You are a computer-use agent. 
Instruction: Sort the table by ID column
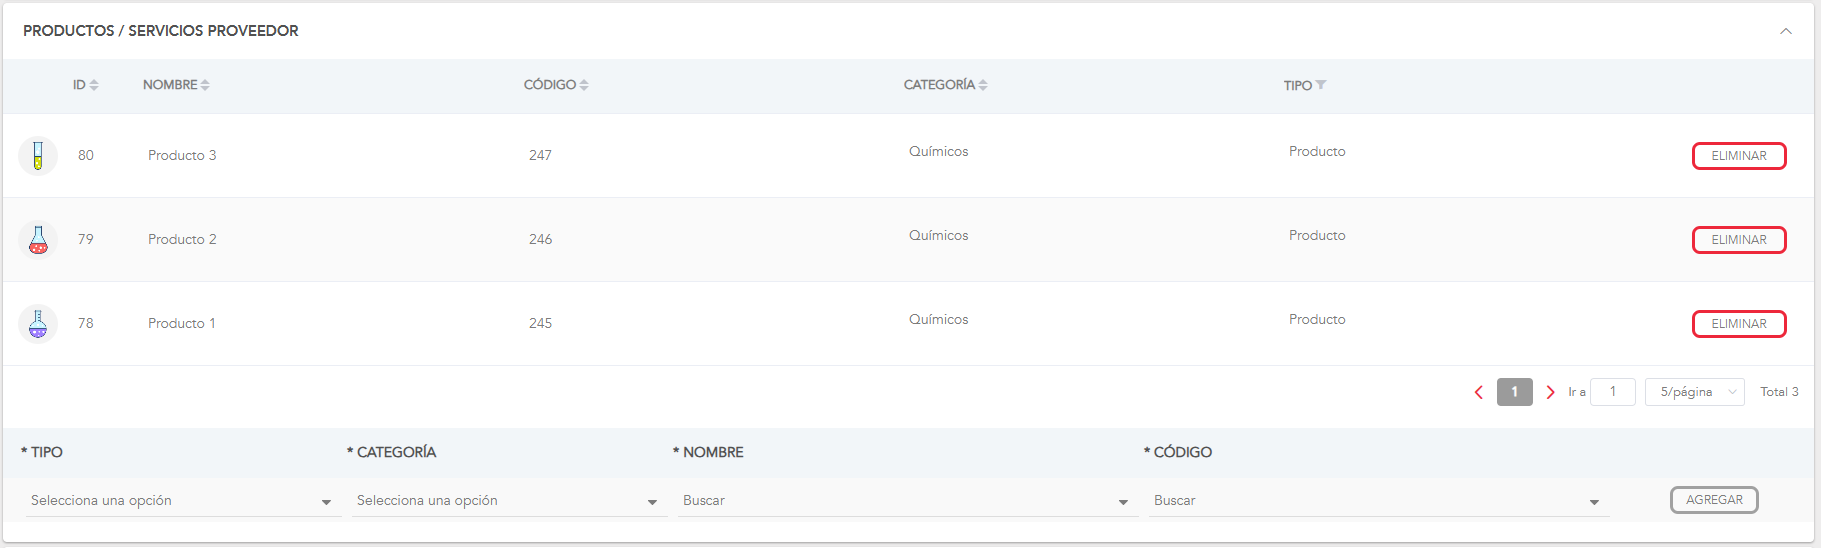click(94, 85)
